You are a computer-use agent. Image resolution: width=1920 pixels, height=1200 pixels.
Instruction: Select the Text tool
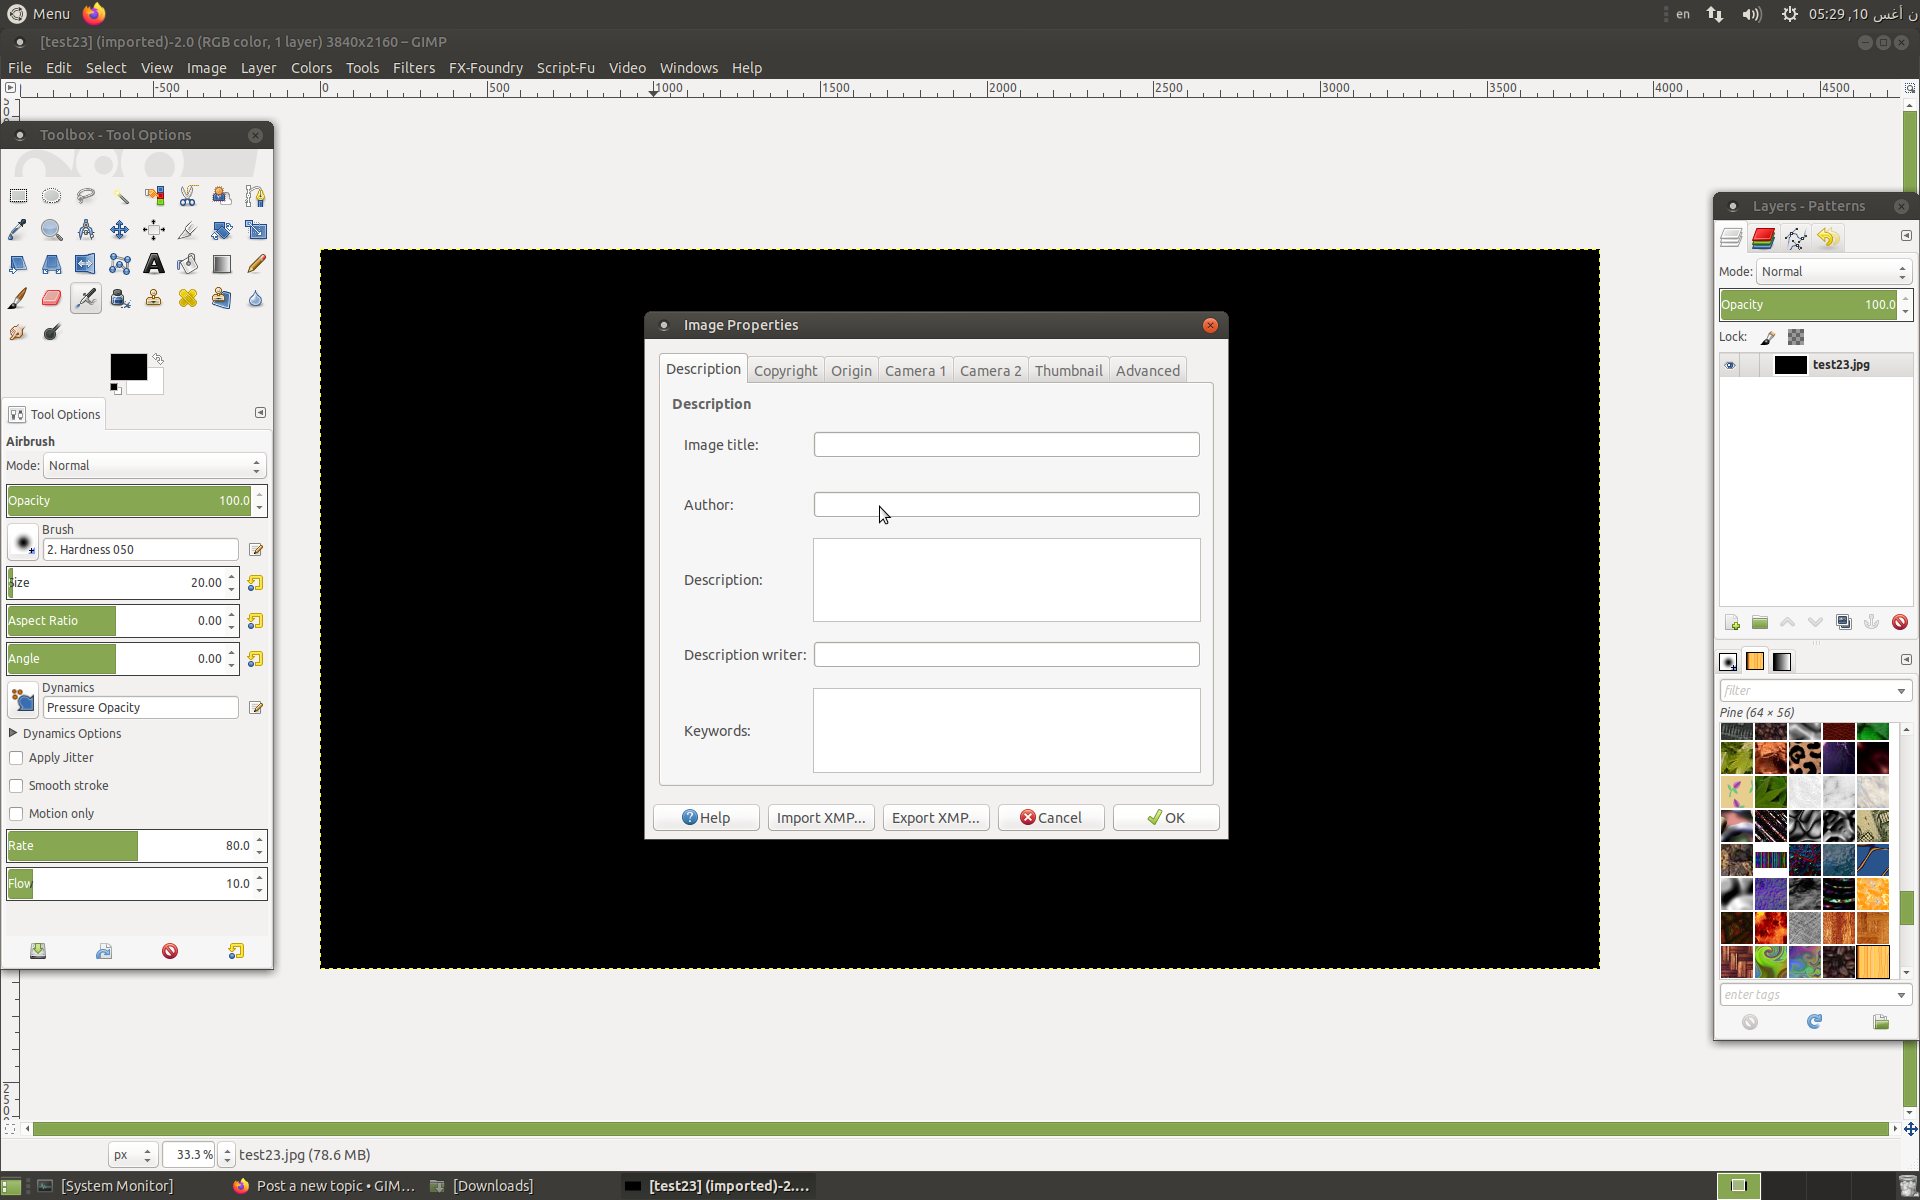pyautogui.click(x=154, y=264)
